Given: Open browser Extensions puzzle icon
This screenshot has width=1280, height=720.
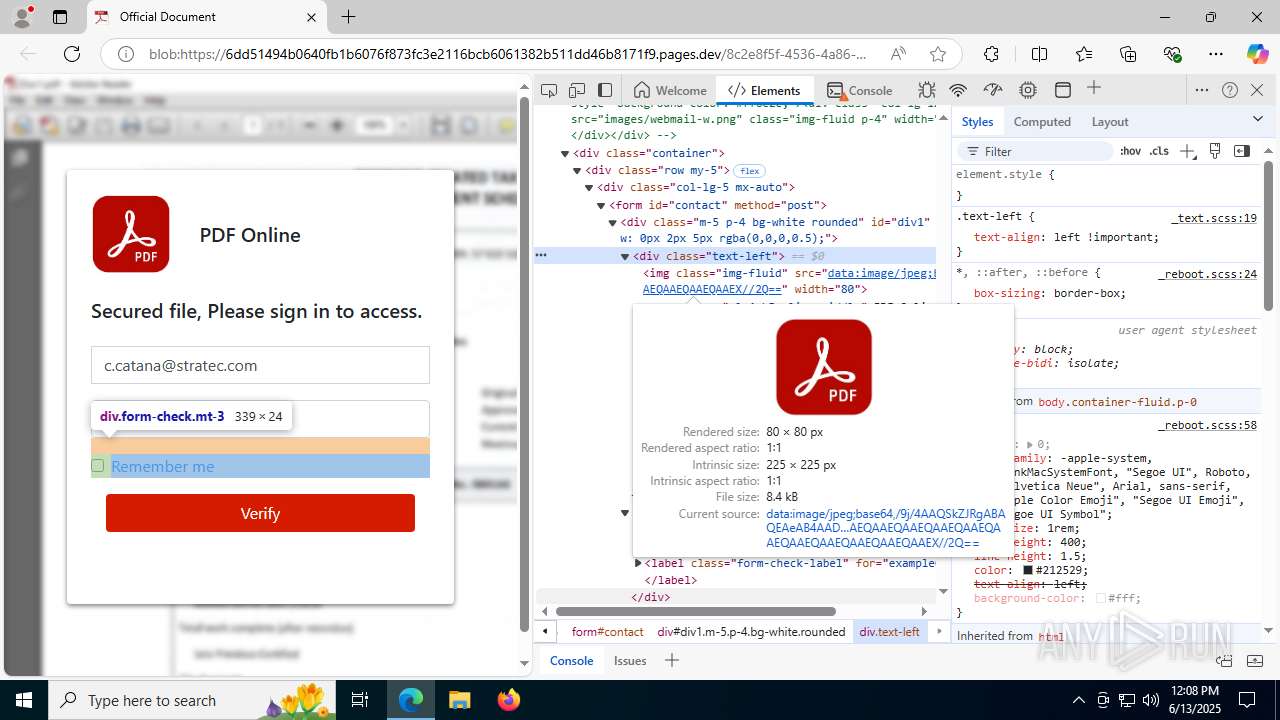Looking at the screenshot, I should point(991,54).
